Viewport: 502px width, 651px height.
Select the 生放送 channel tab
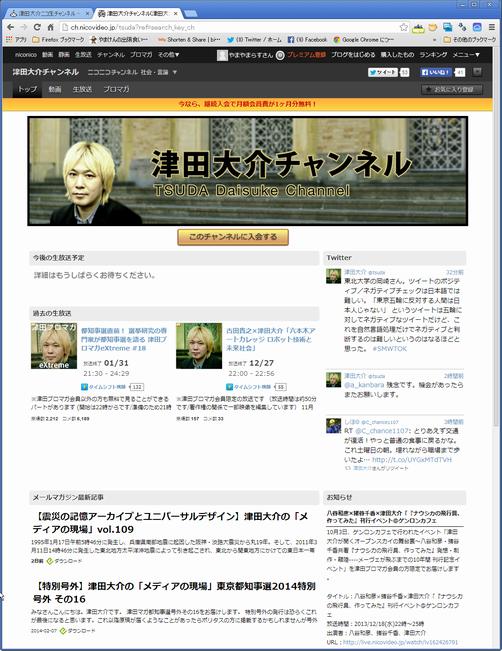click(82, 89)
